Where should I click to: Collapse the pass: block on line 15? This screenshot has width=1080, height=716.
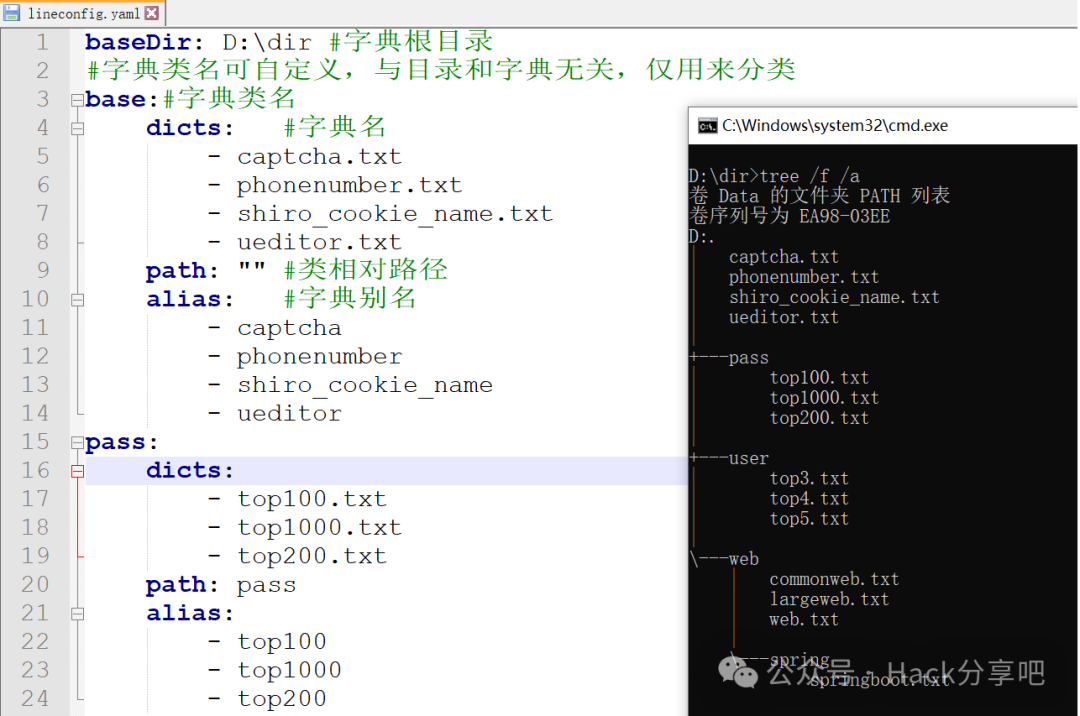point(78,442)
